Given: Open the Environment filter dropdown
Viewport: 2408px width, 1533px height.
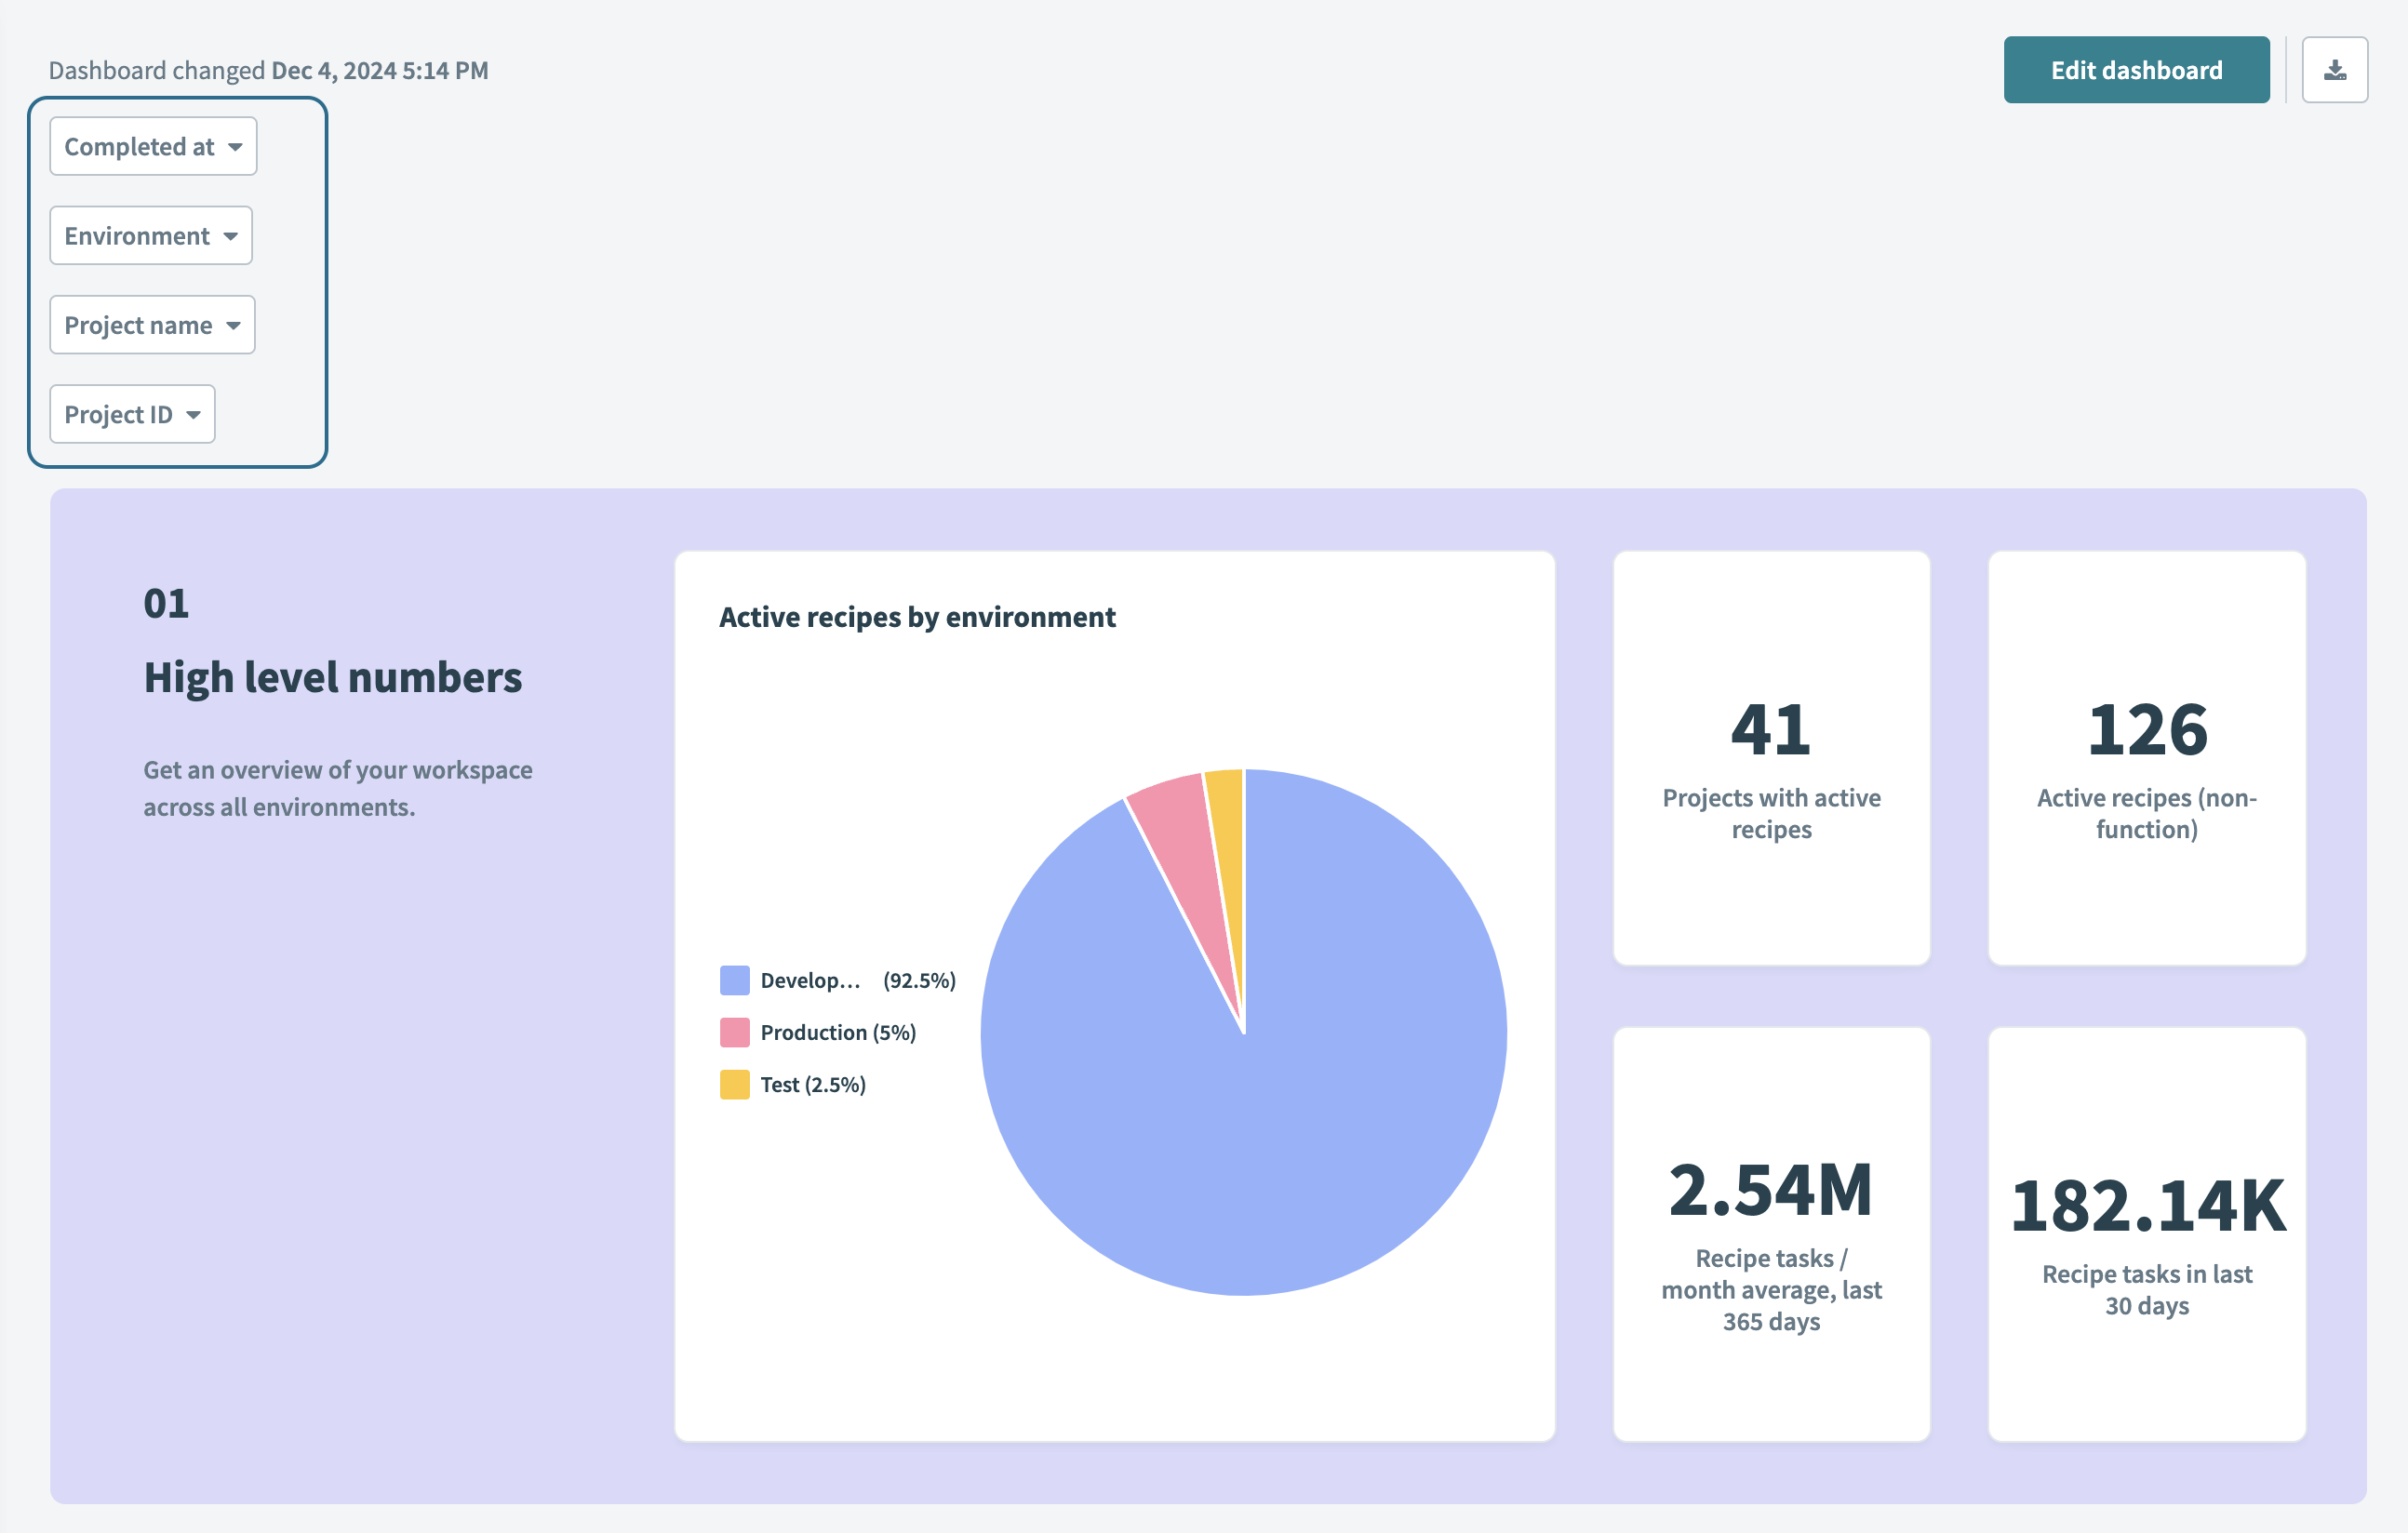Looking at the screenshot, I should (150, 235).
